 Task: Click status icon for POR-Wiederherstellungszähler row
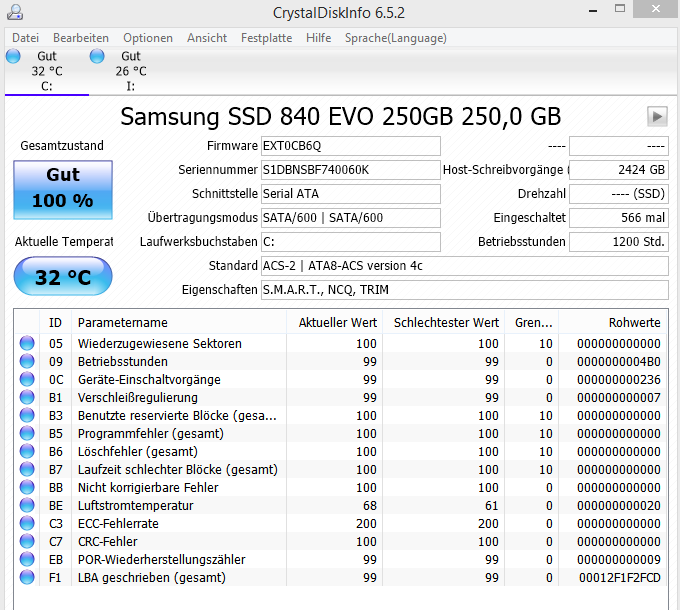(27, 559)
